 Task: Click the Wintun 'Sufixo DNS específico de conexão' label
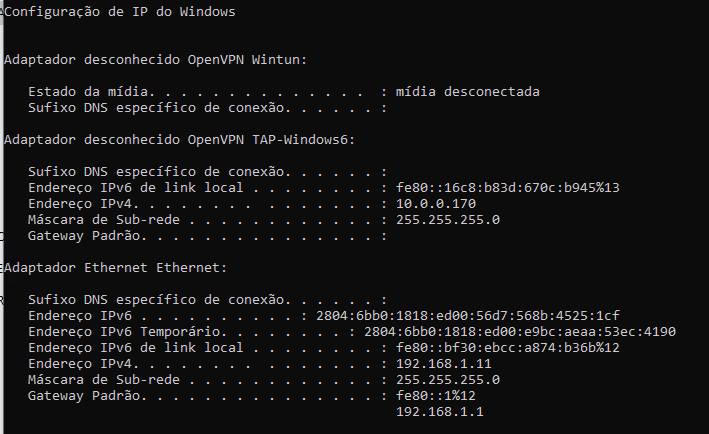[x=156, y=108]
